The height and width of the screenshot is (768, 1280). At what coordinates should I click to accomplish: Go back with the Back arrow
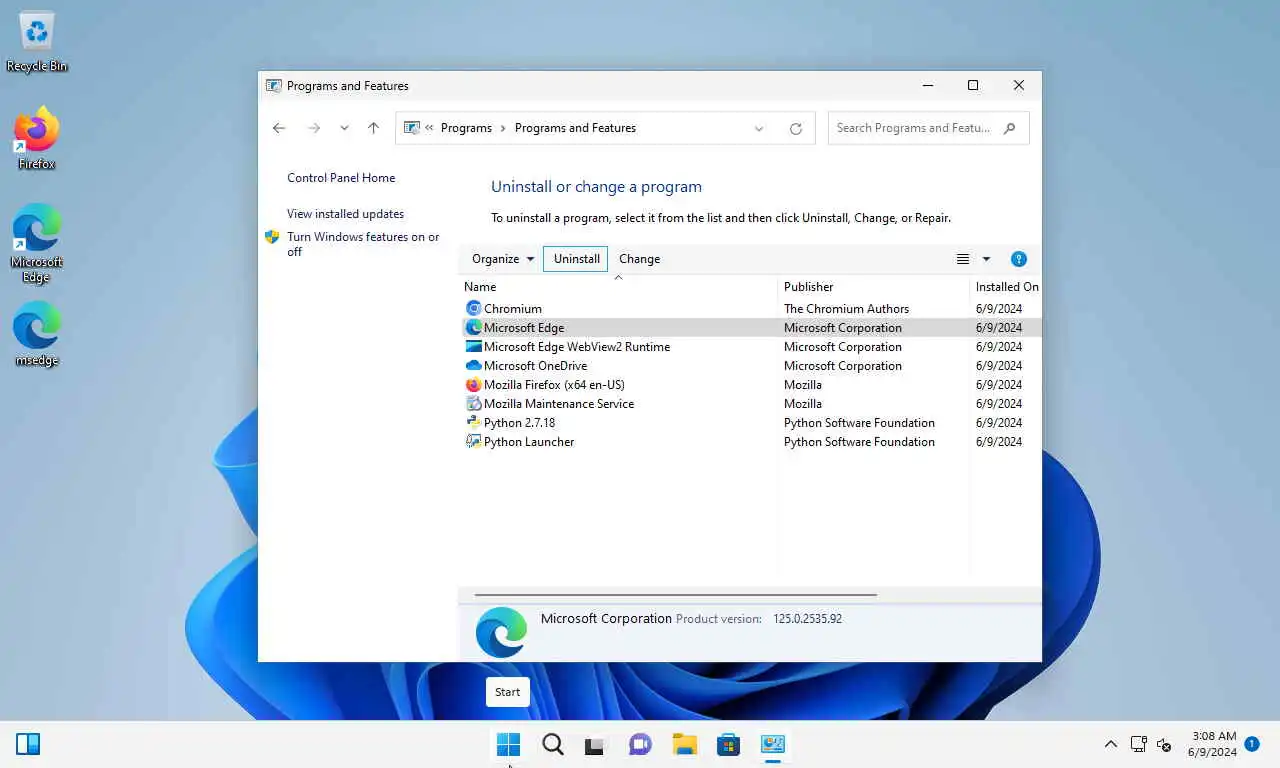point(279,128)
